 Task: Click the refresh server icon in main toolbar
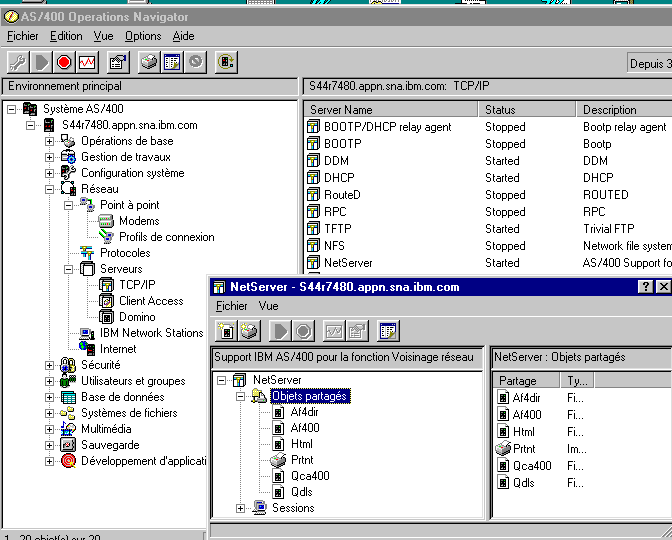click(x=226, y=63)
